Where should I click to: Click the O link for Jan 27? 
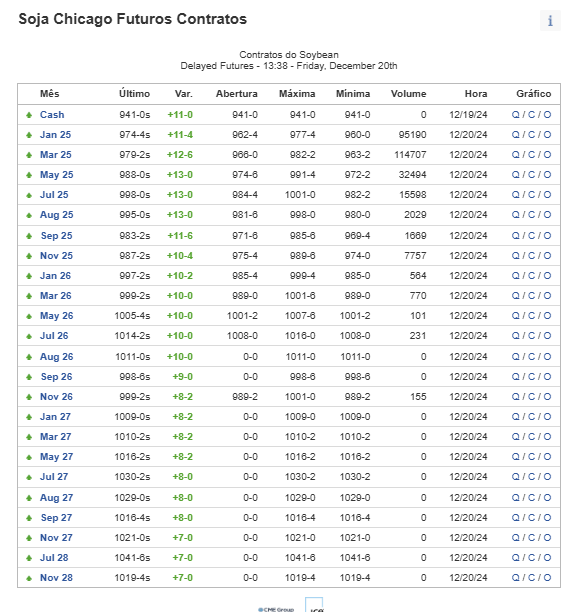pos(547,417)
